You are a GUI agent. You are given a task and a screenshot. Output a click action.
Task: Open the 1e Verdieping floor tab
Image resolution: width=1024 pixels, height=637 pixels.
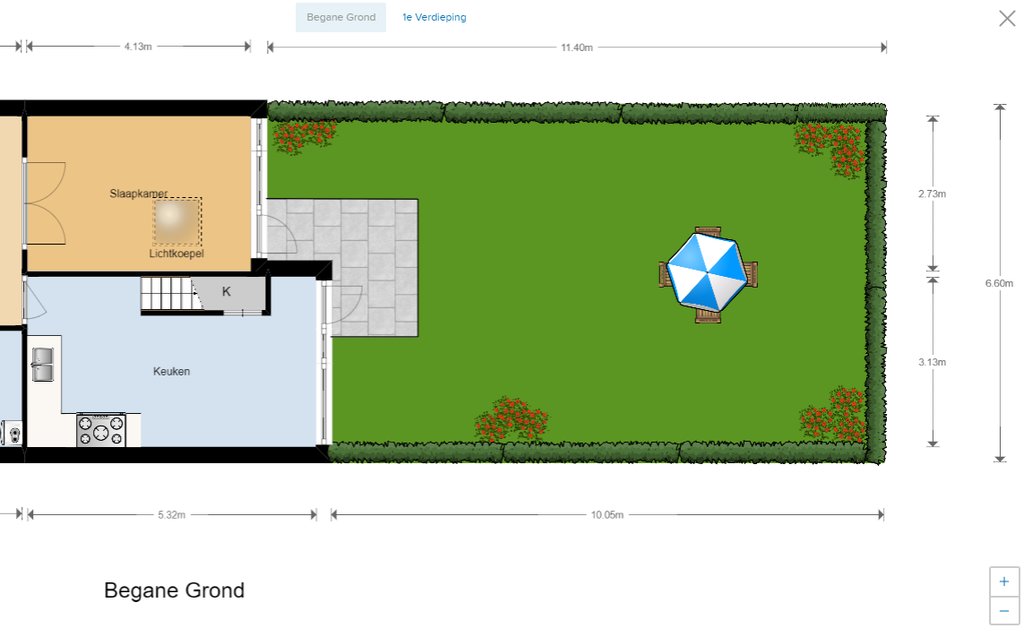434,18
